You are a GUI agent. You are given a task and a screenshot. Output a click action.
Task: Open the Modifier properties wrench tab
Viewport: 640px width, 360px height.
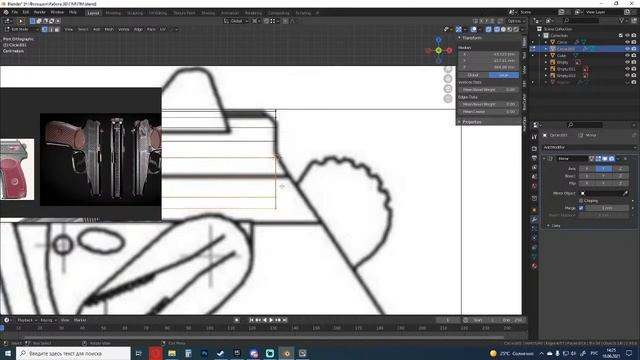tap(534, 220)
